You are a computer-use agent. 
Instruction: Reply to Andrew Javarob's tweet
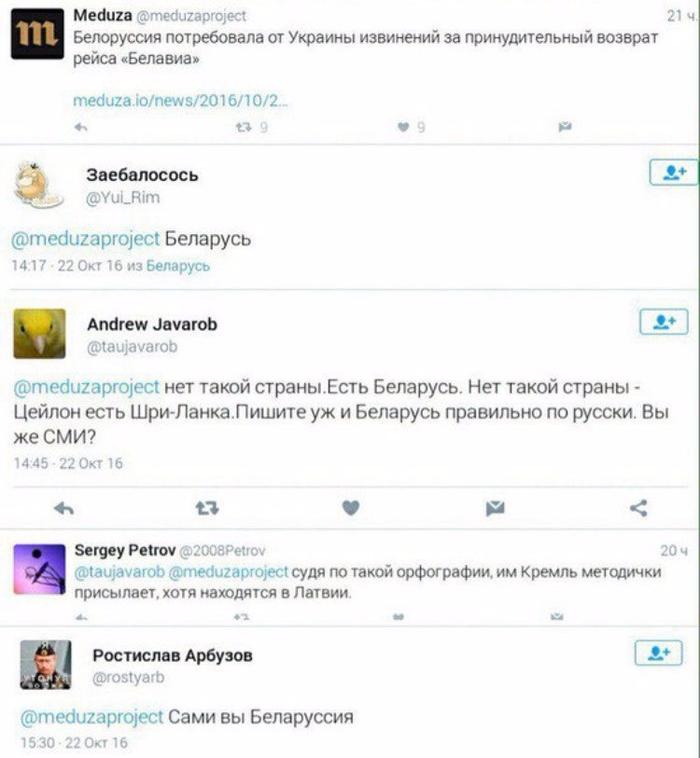[x=64, y=508]
